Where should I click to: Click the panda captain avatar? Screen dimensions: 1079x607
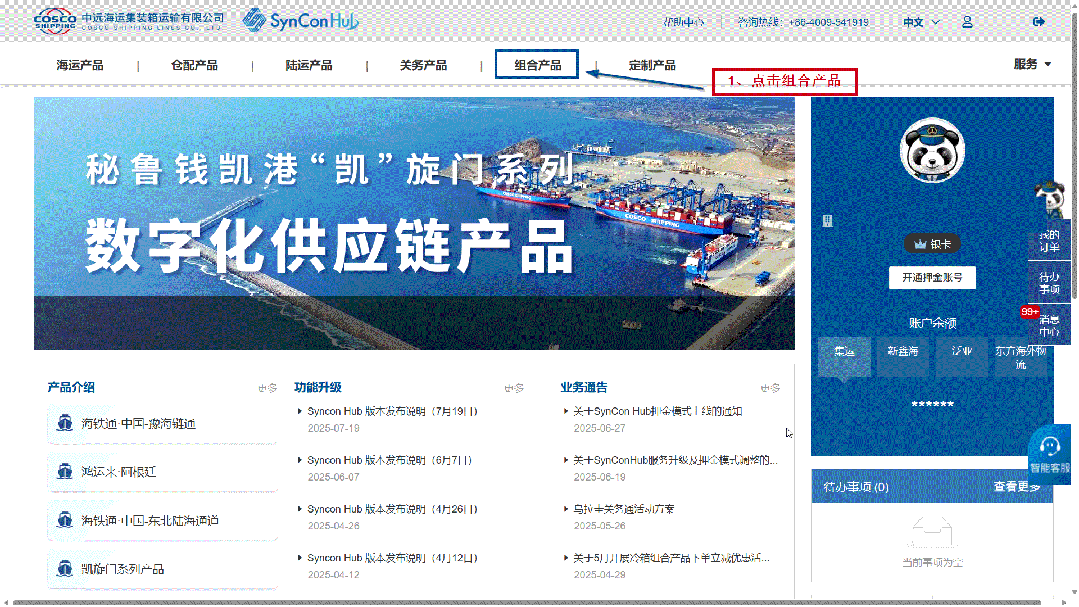coord(932,151)
